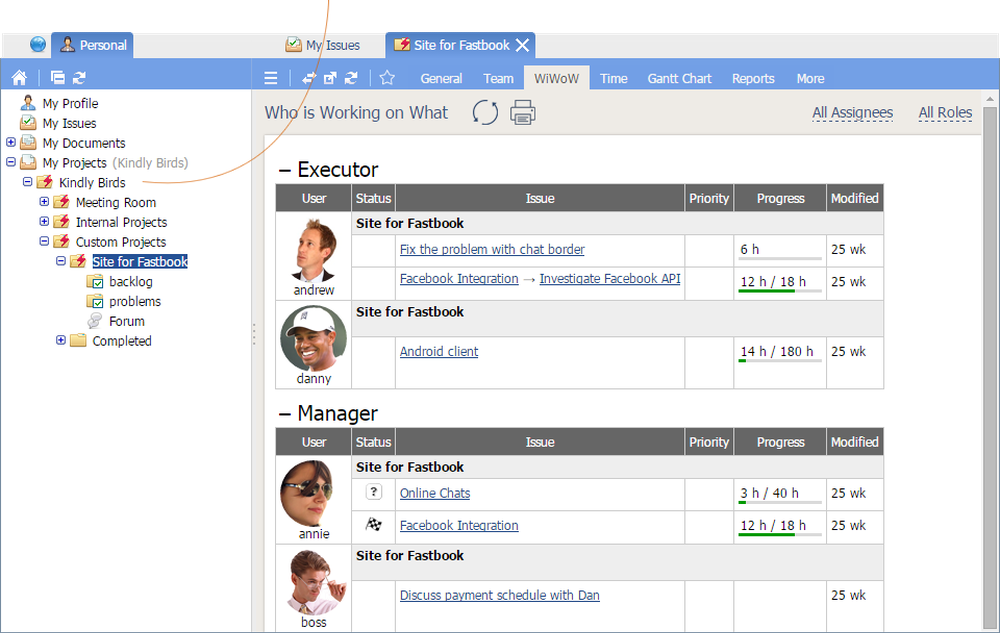1000x633 pixels.
Task: Open the Android client issue
Action: [x=439, y=351]
